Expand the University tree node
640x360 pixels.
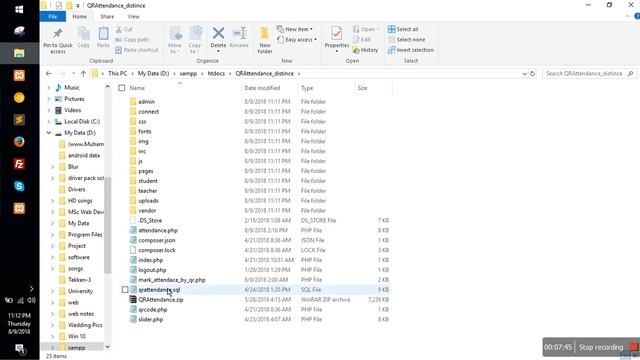pyautogui.click(x=53, y=291)
